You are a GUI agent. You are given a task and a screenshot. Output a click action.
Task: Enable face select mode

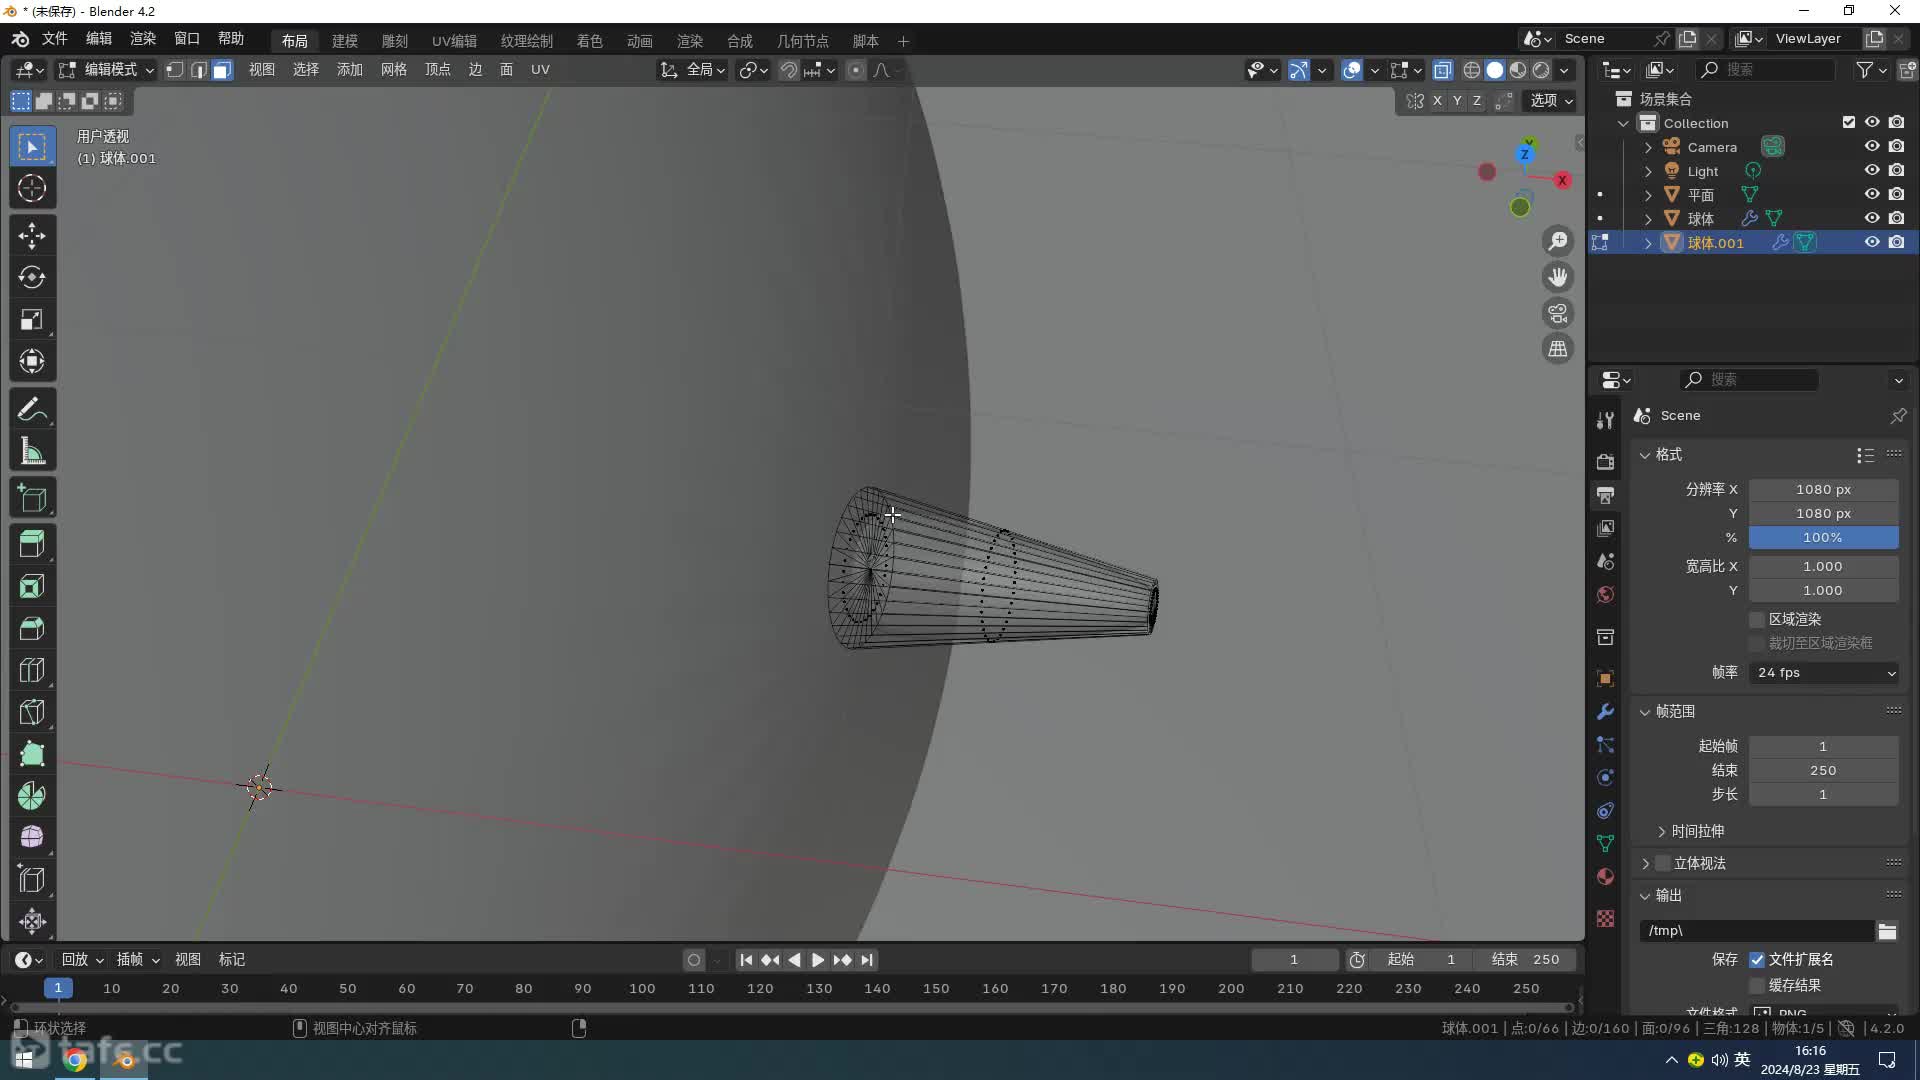coord(222,70)
